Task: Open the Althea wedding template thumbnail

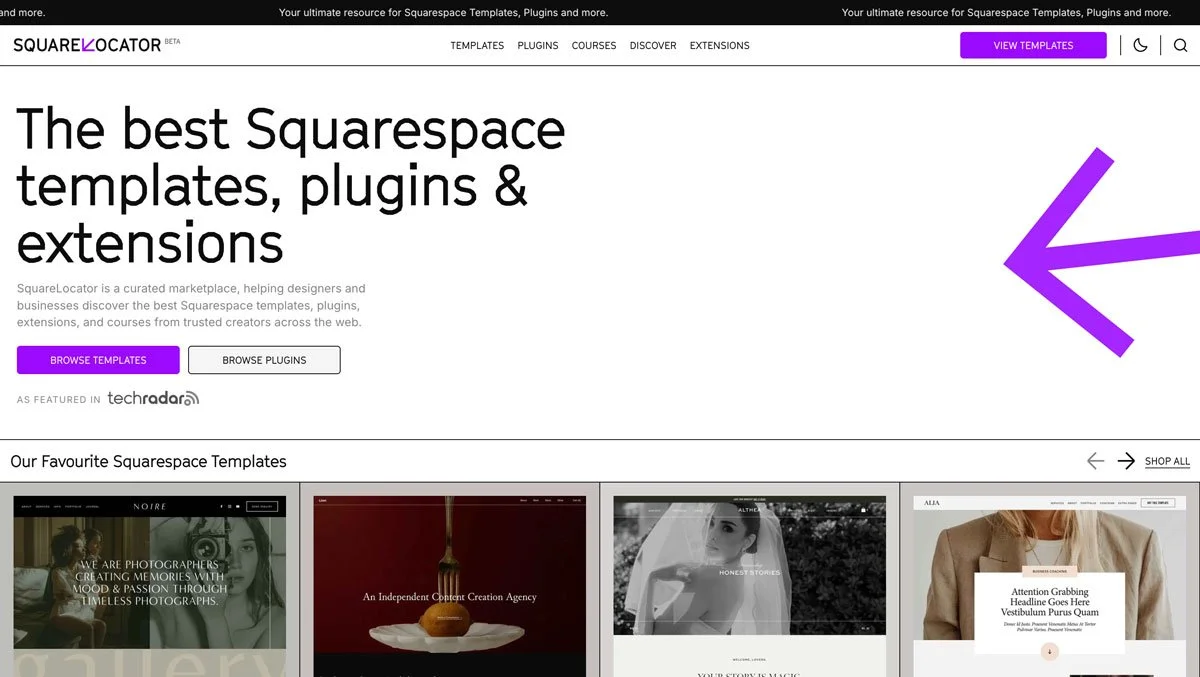Action: click(750, 586)
